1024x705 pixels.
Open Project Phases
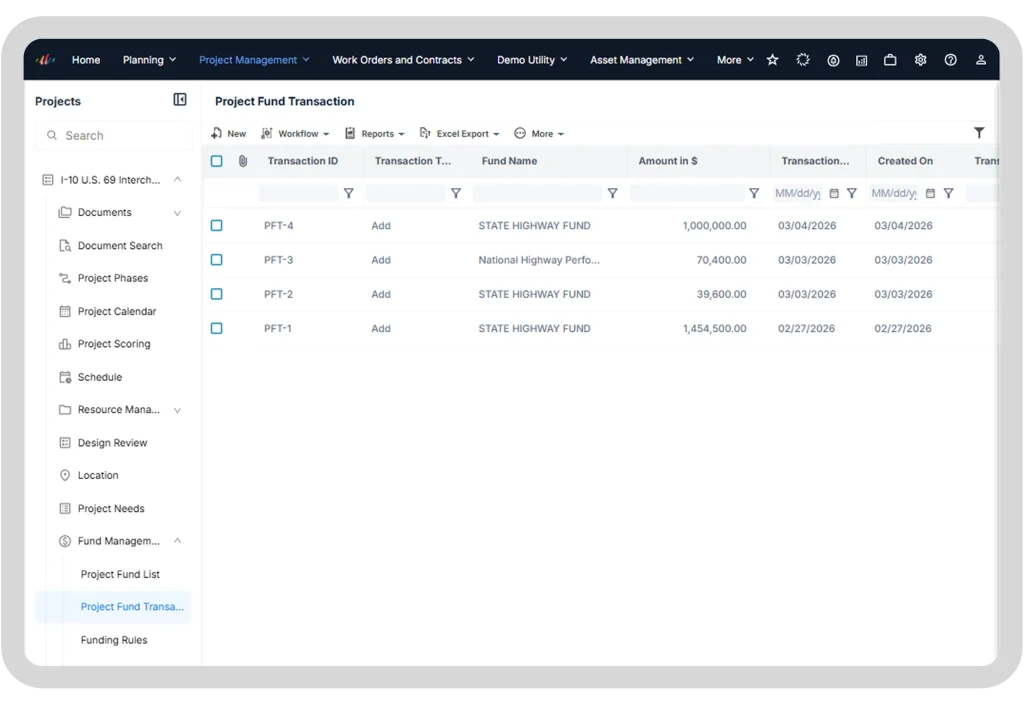pyautogui.click(x=113, y=279)
